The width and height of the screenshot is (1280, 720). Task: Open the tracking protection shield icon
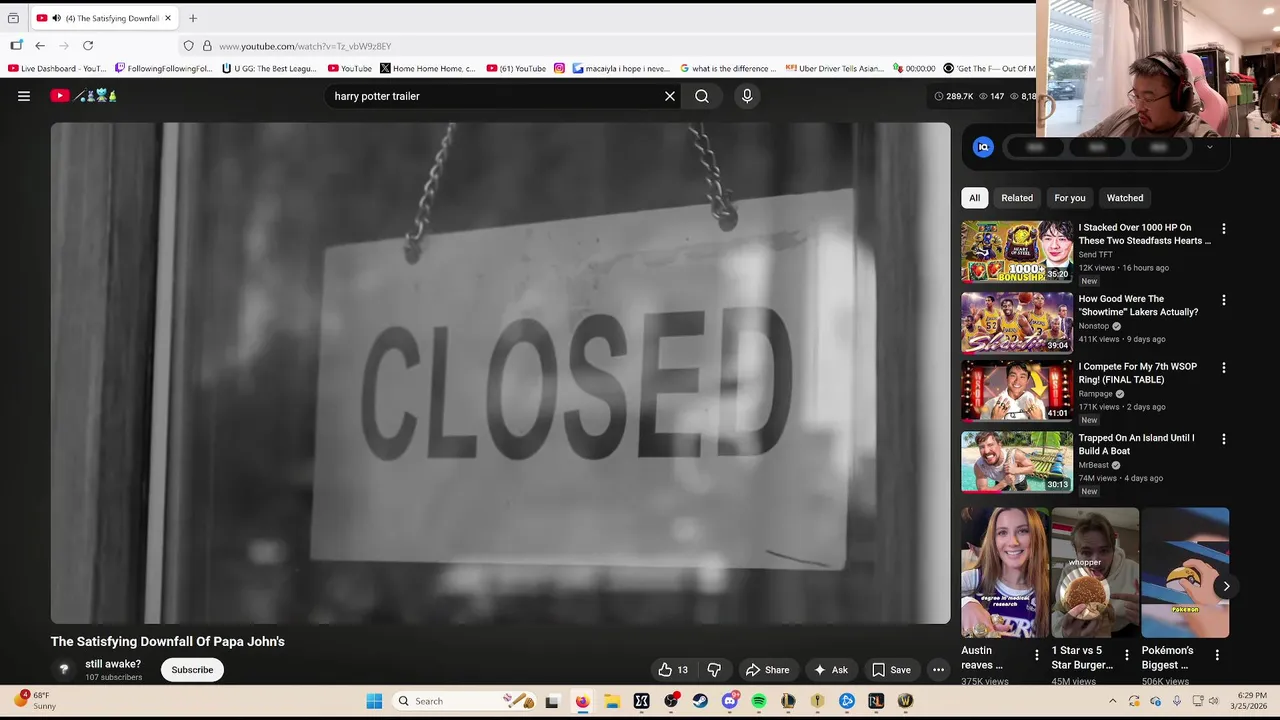point(188,46)
